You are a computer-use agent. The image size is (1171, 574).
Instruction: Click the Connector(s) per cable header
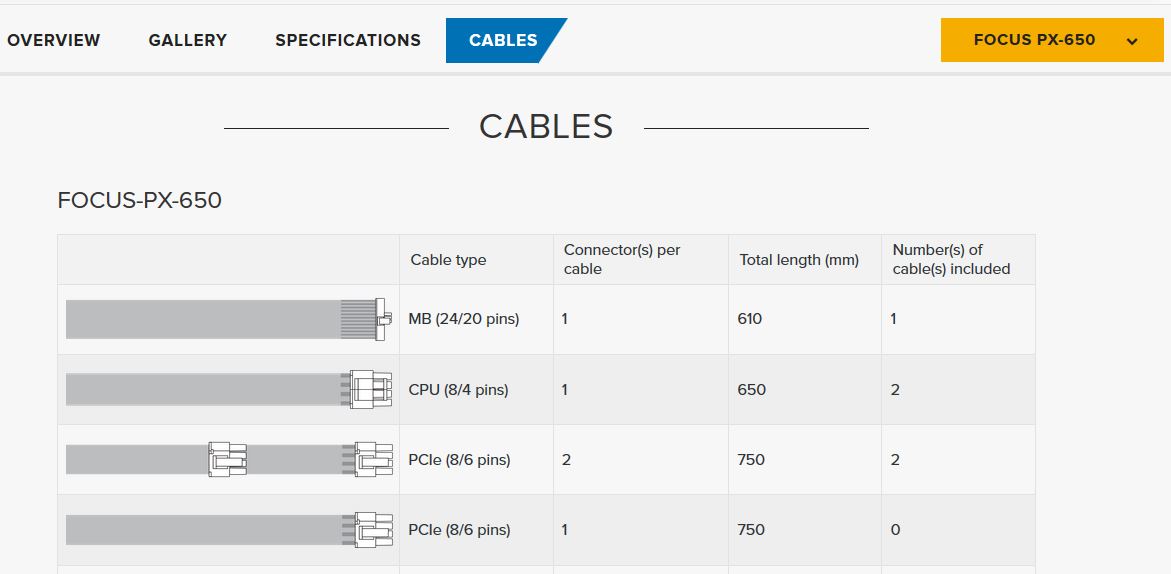click(x=622, y=259)
